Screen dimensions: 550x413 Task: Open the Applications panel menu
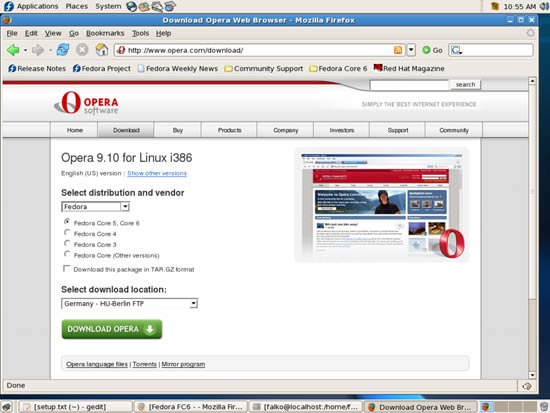click(38, 6)
